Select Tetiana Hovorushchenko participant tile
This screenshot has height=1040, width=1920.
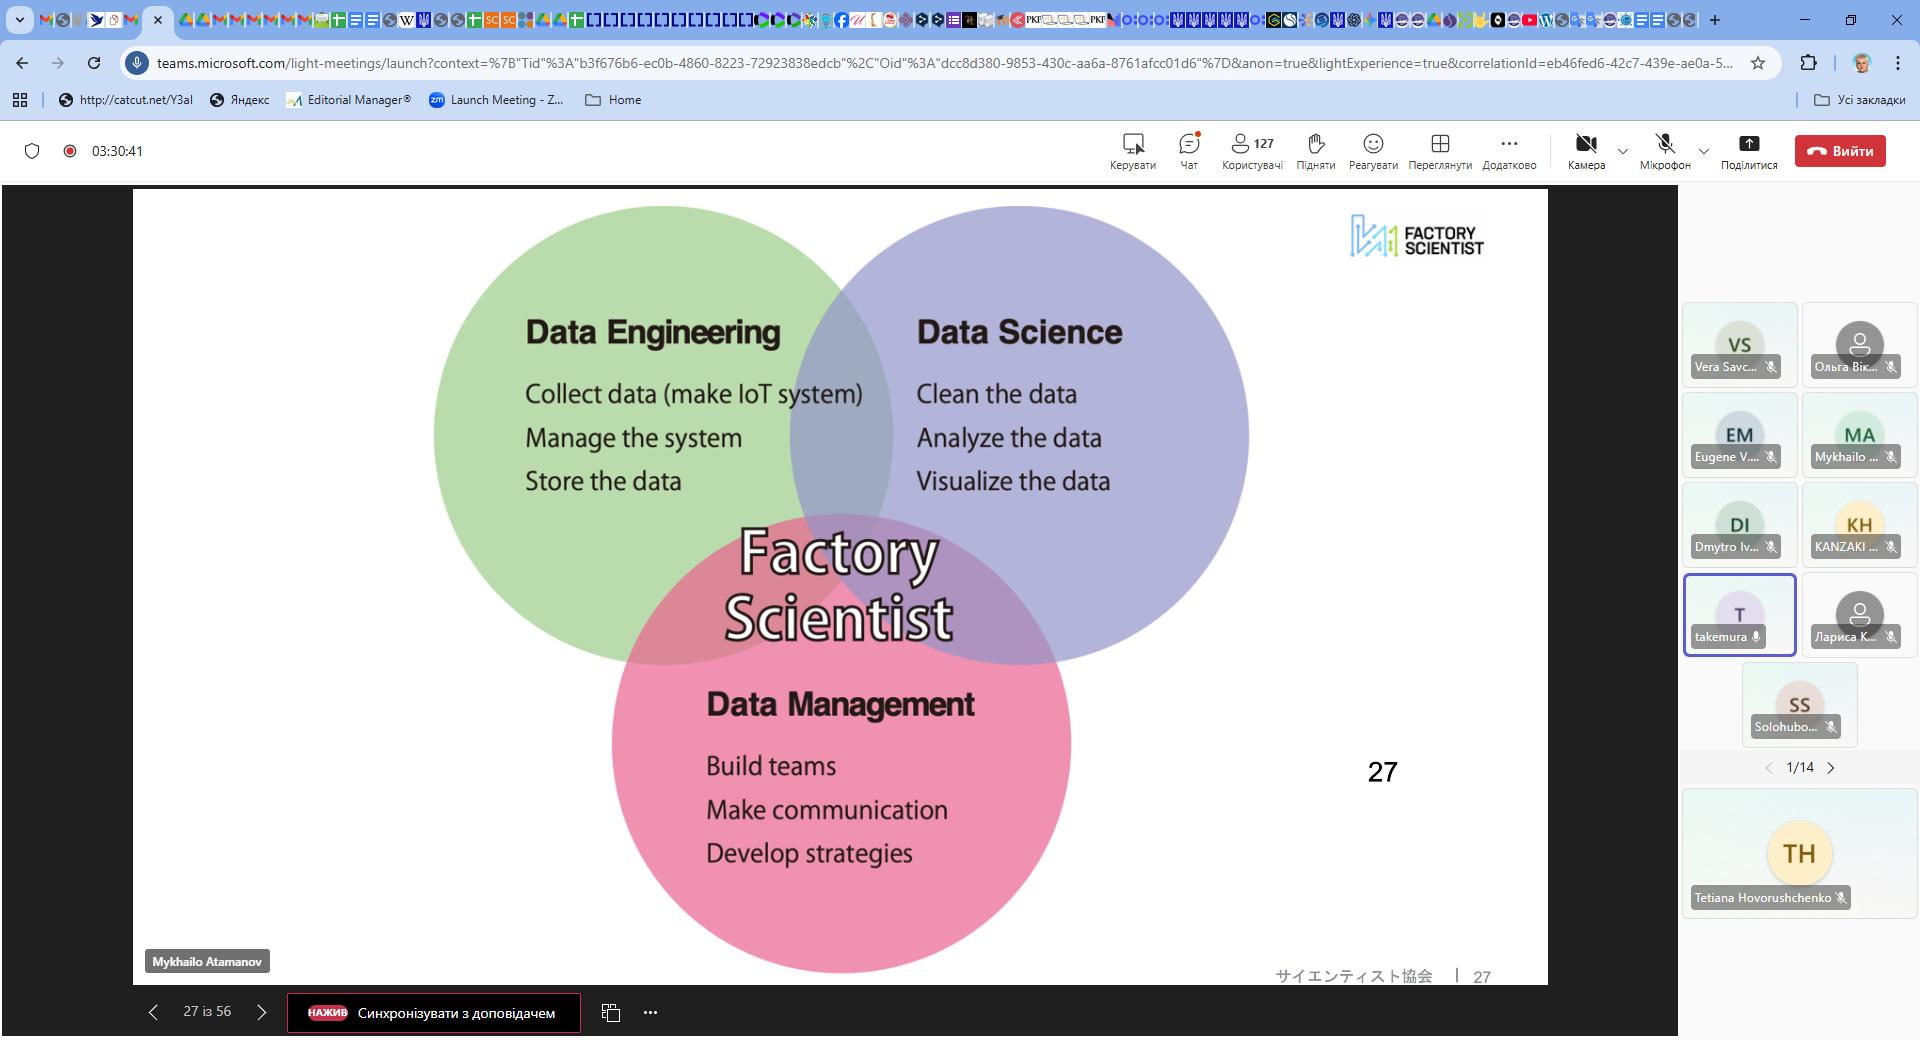coord(1798,853)
